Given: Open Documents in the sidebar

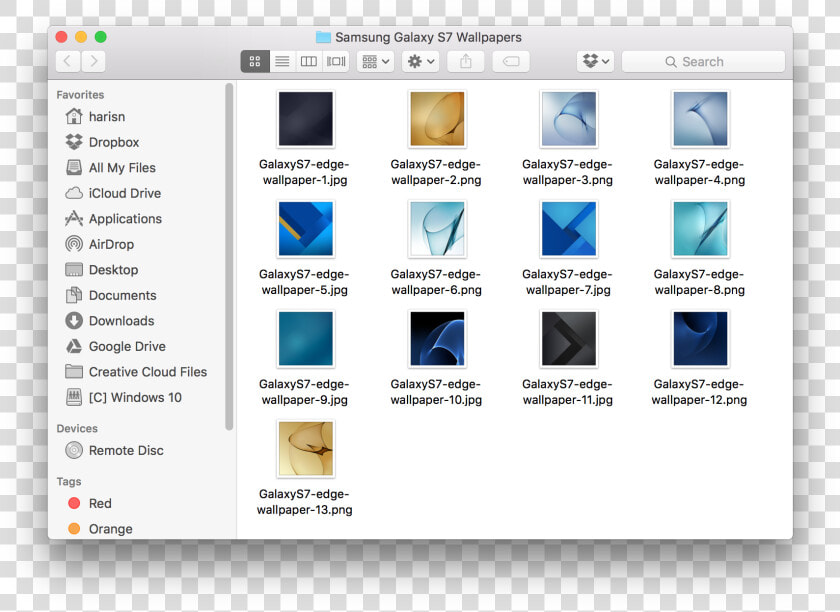Looking at the screenshot, I should coord(110,295).
